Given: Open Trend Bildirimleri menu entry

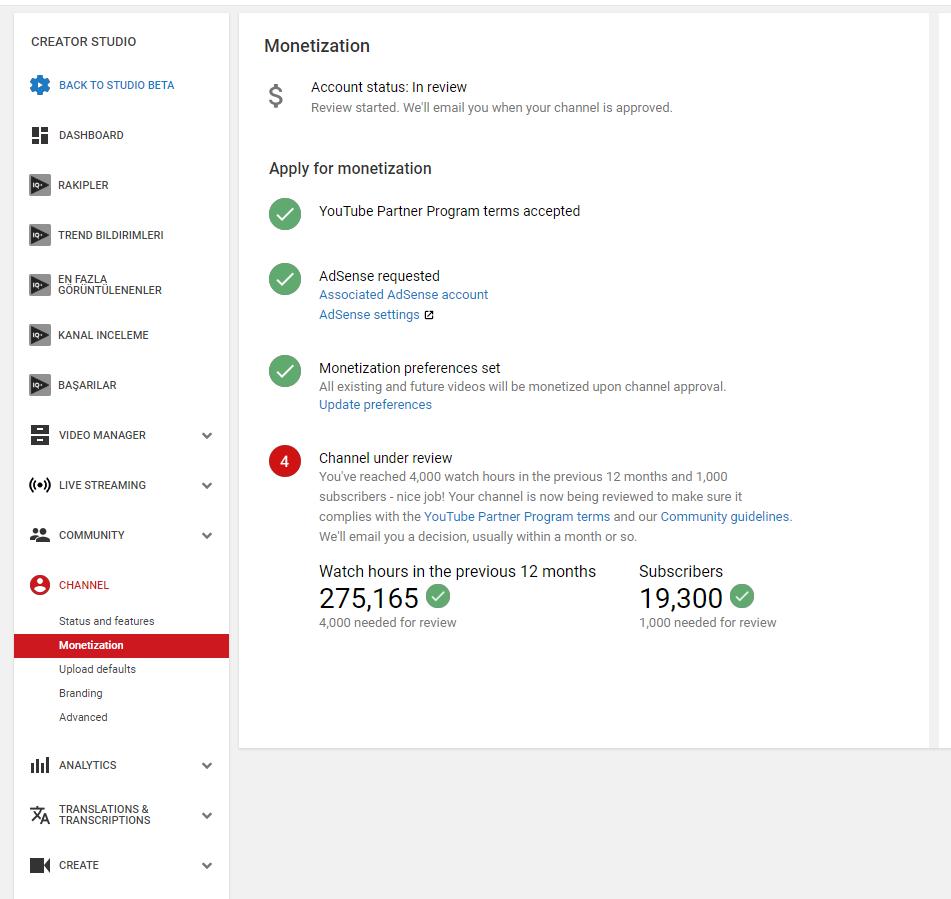Looking at the screenshot, I should (111, 235).
